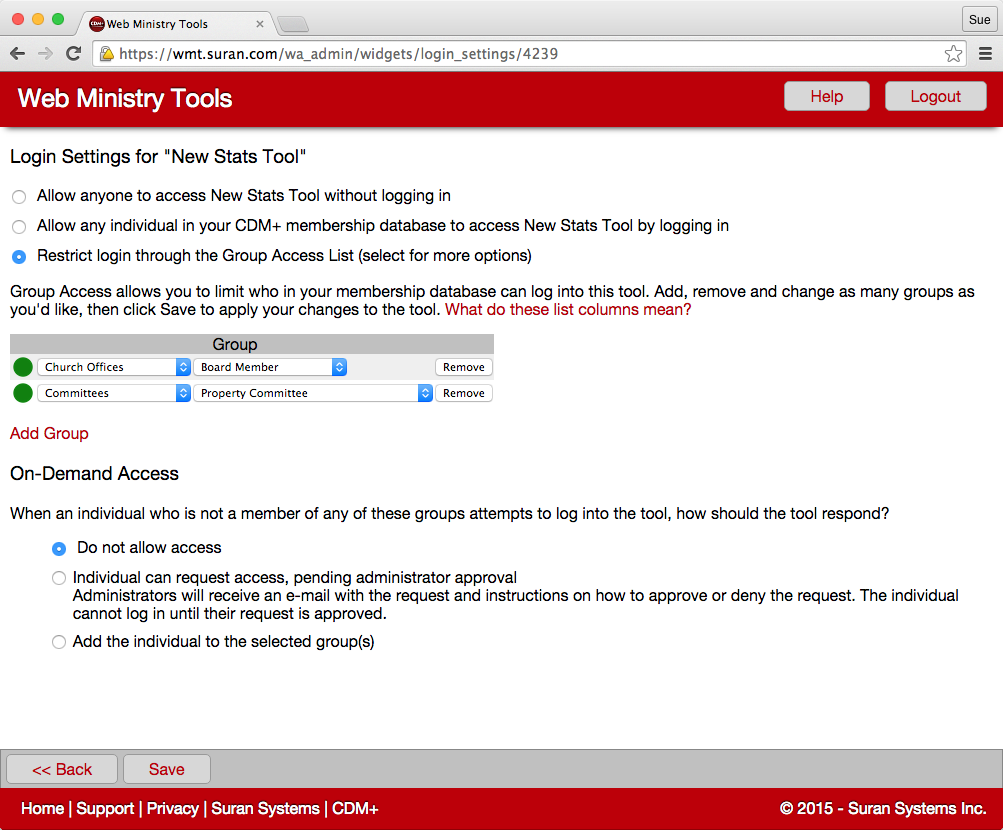Click the green status dot for Church Offices
Screen dimensions: 1003x830
23,367
